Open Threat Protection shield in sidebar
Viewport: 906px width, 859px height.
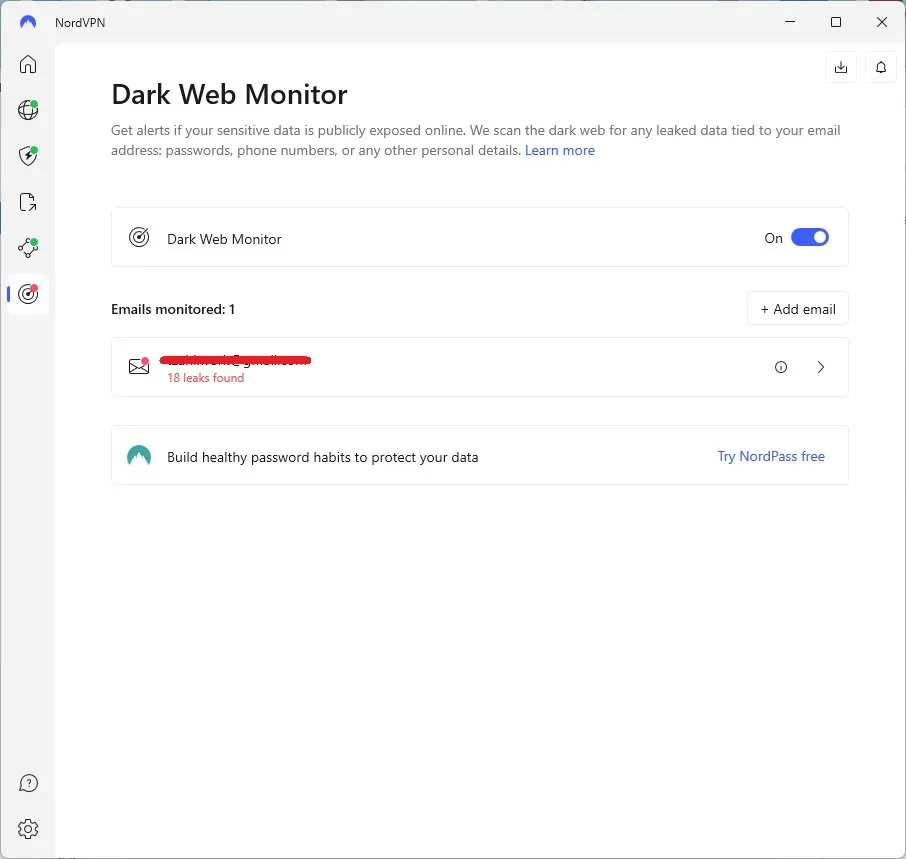(28, 156)
